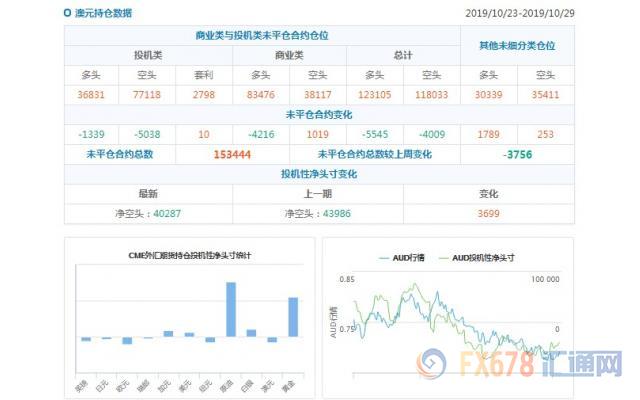Select the arbitrage value 2798

[x=204, y=95]
